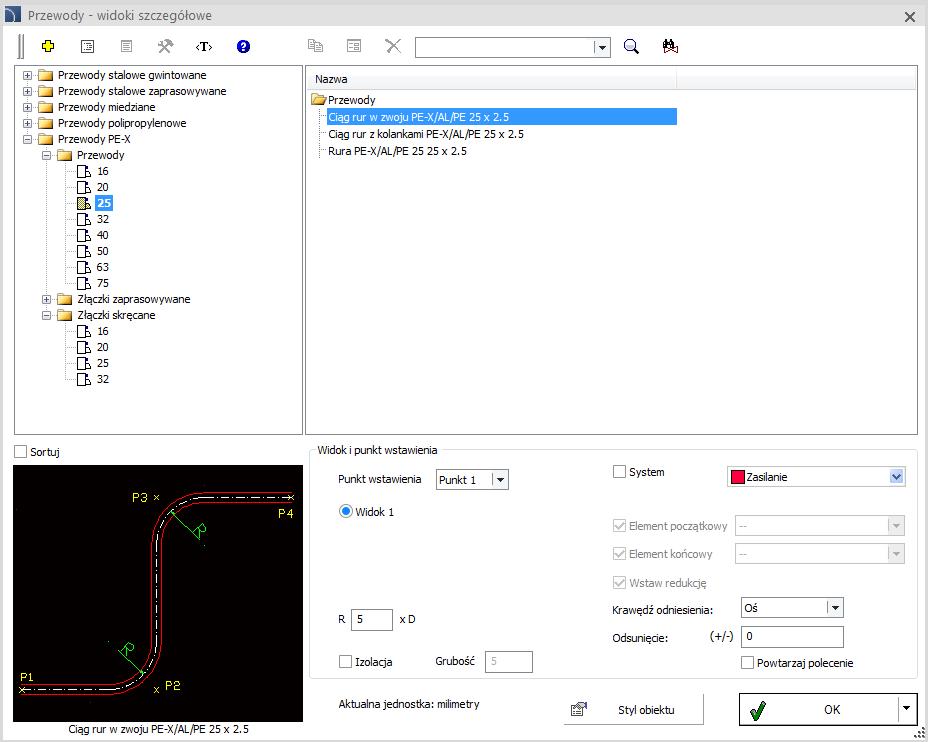Select size 40 in the tree
The width and height of the screenshot is (928, 742).
coord(102,235)
